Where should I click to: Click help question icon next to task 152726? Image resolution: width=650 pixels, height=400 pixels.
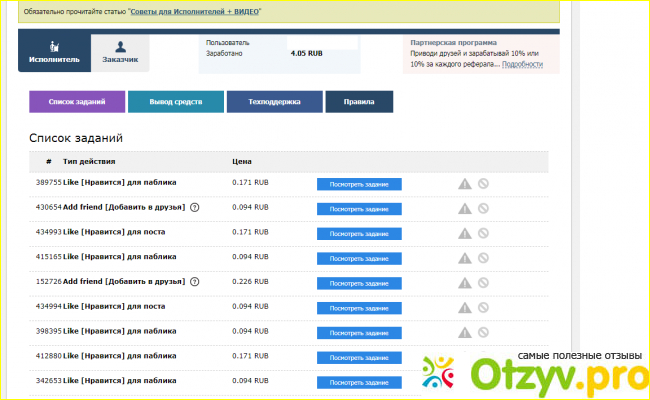tap(194, 281)
